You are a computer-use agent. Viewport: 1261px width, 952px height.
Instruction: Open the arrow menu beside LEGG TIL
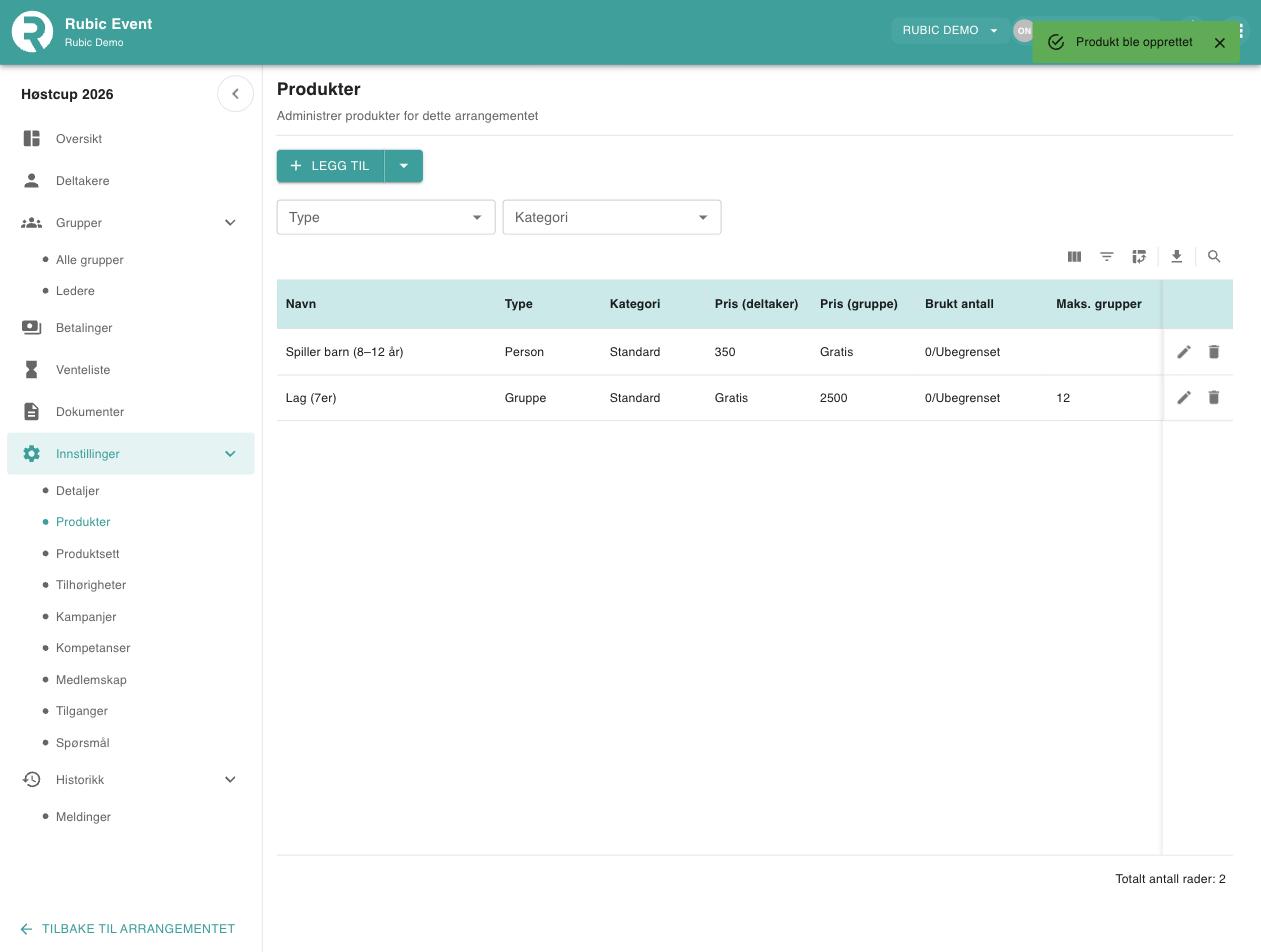[404, 166]
